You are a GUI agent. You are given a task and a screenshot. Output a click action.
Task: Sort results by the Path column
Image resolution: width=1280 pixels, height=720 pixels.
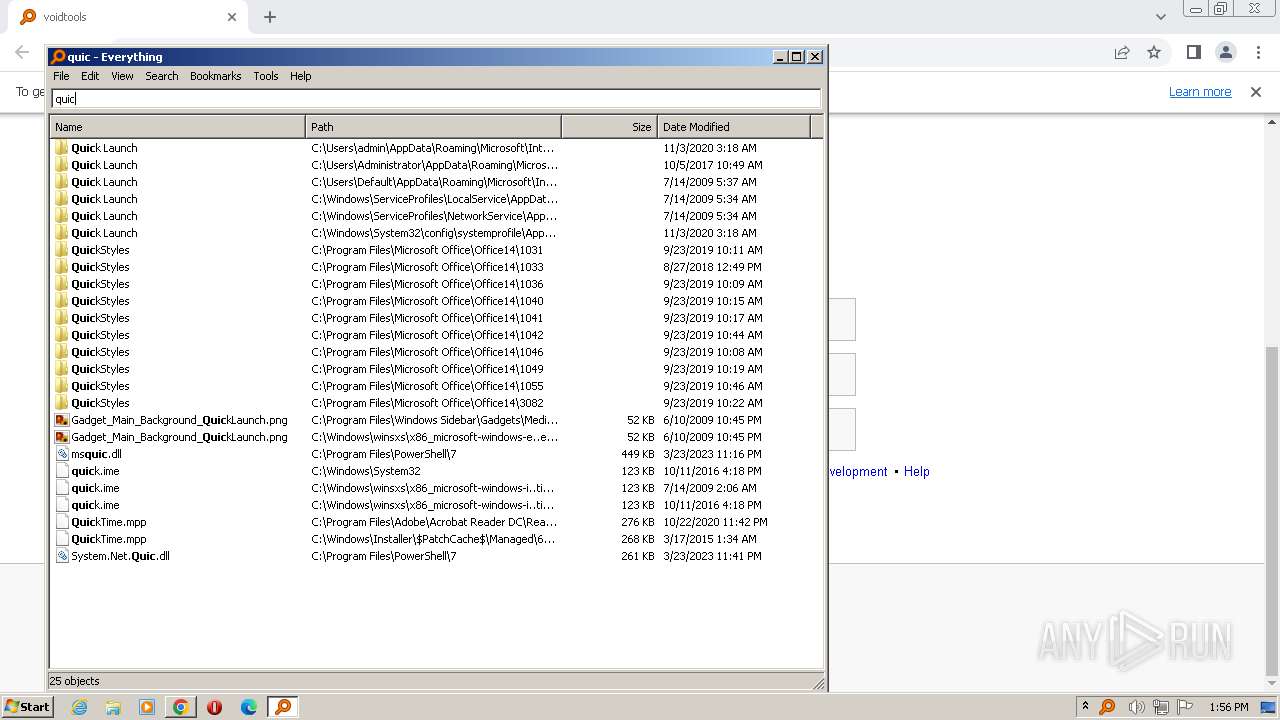click(433, 127)
